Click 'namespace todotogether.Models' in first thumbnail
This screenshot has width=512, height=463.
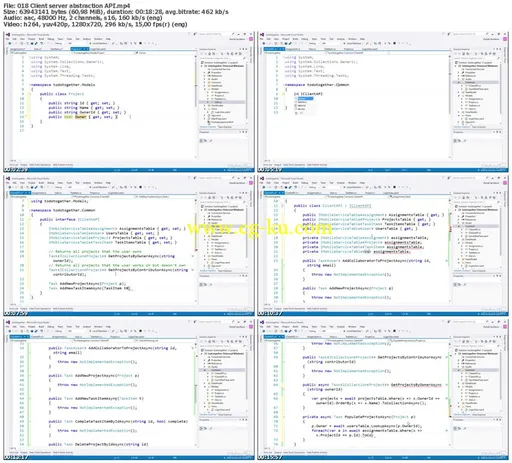[63, 85]
